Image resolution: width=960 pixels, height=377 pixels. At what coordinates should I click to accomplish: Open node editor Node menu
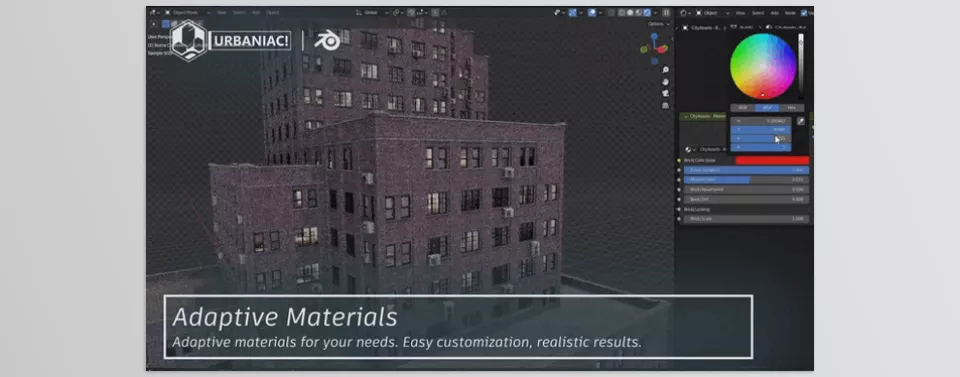coord(790,13)
